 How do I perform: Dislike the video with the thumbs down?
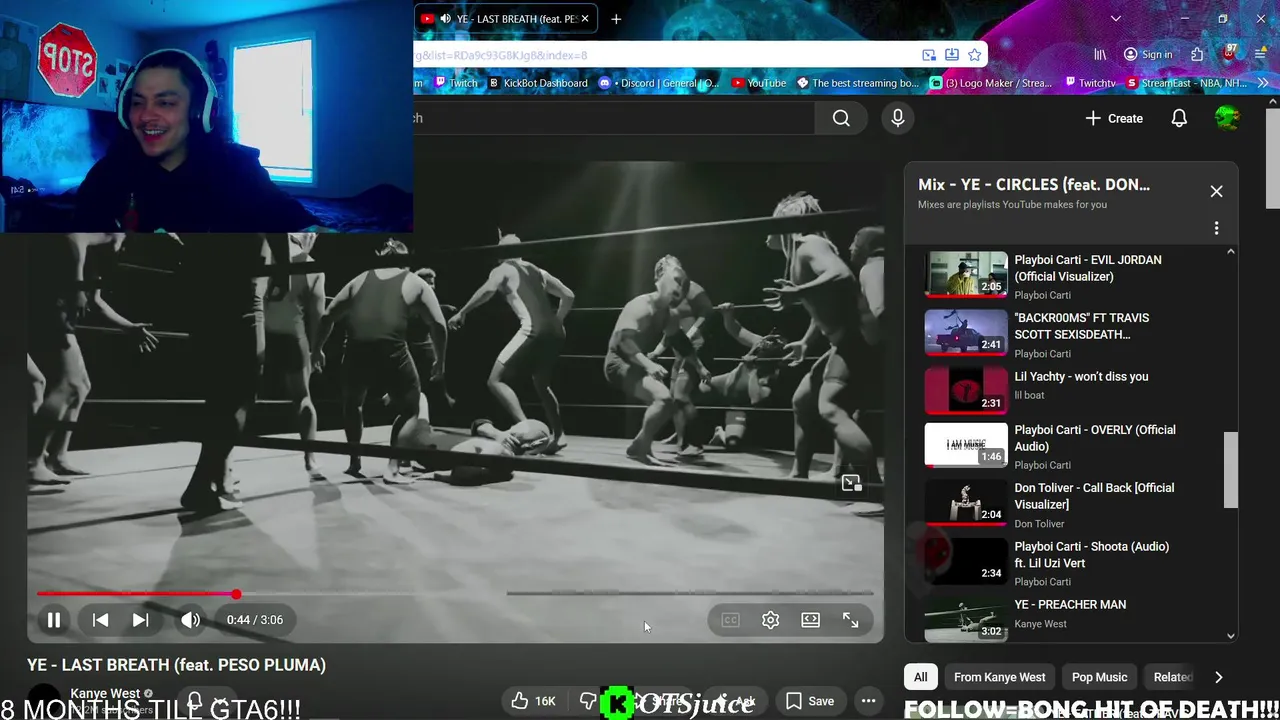(588, 701)
